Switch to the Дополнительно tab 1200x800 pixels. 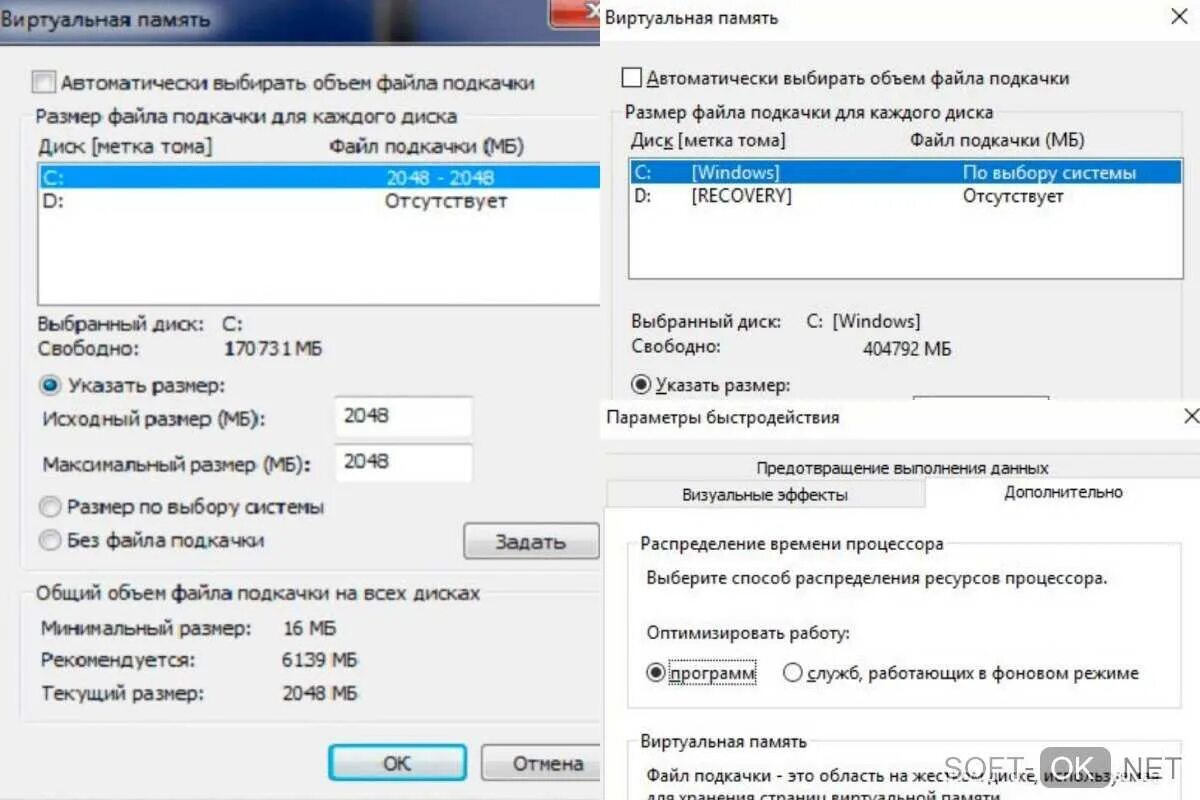click(x=1063, y=492)
